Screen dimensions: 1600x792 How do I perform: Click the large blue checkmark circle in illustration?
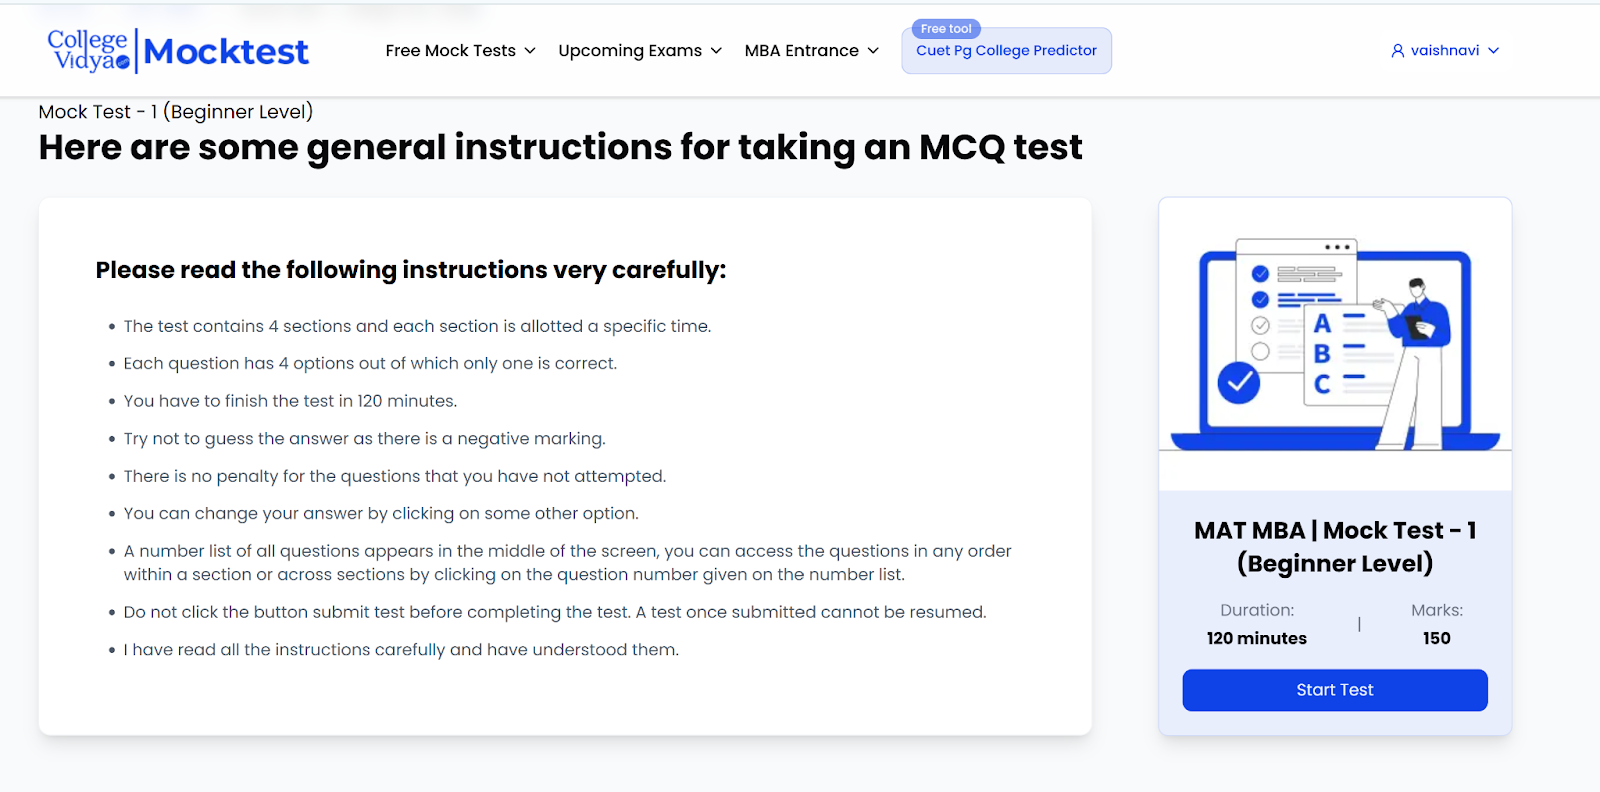tap(1238, 383)
